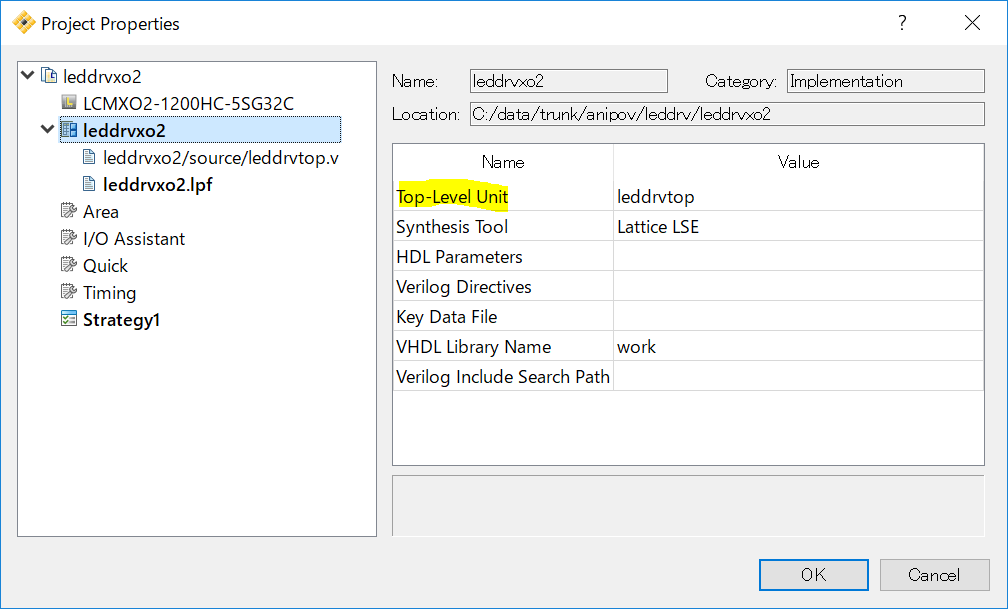Viewport: 1008px width, 609px height.
Task: Click the HDL Parameters property name
Action: [459, 257]
